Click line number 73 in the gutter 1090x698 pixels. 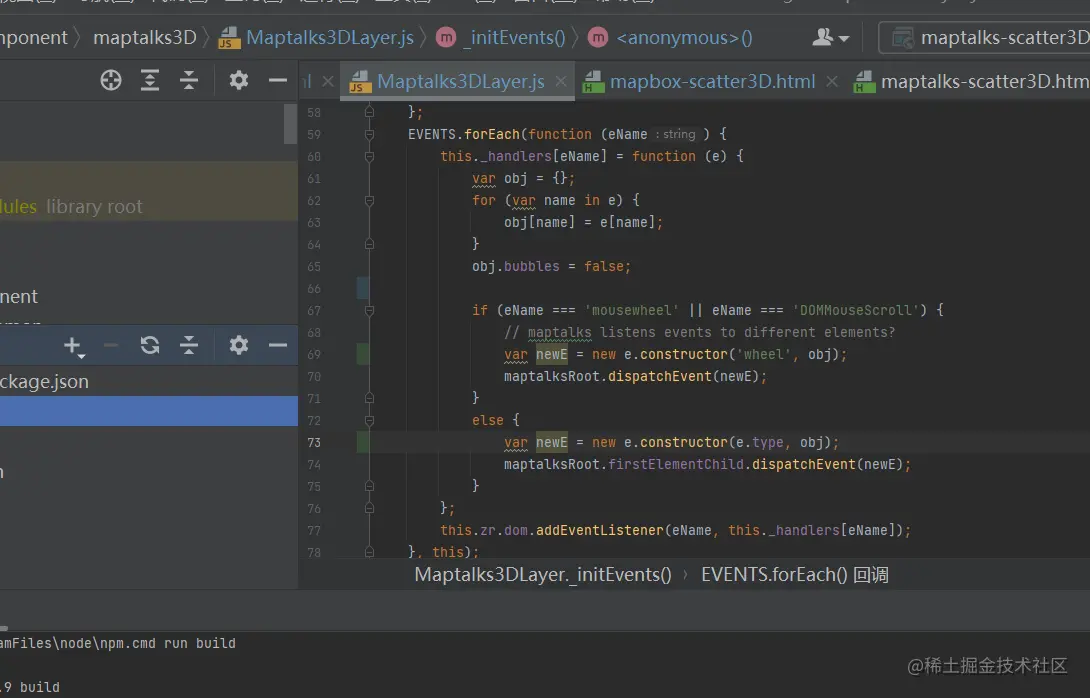pyautogui.click(x=314, y=443)
